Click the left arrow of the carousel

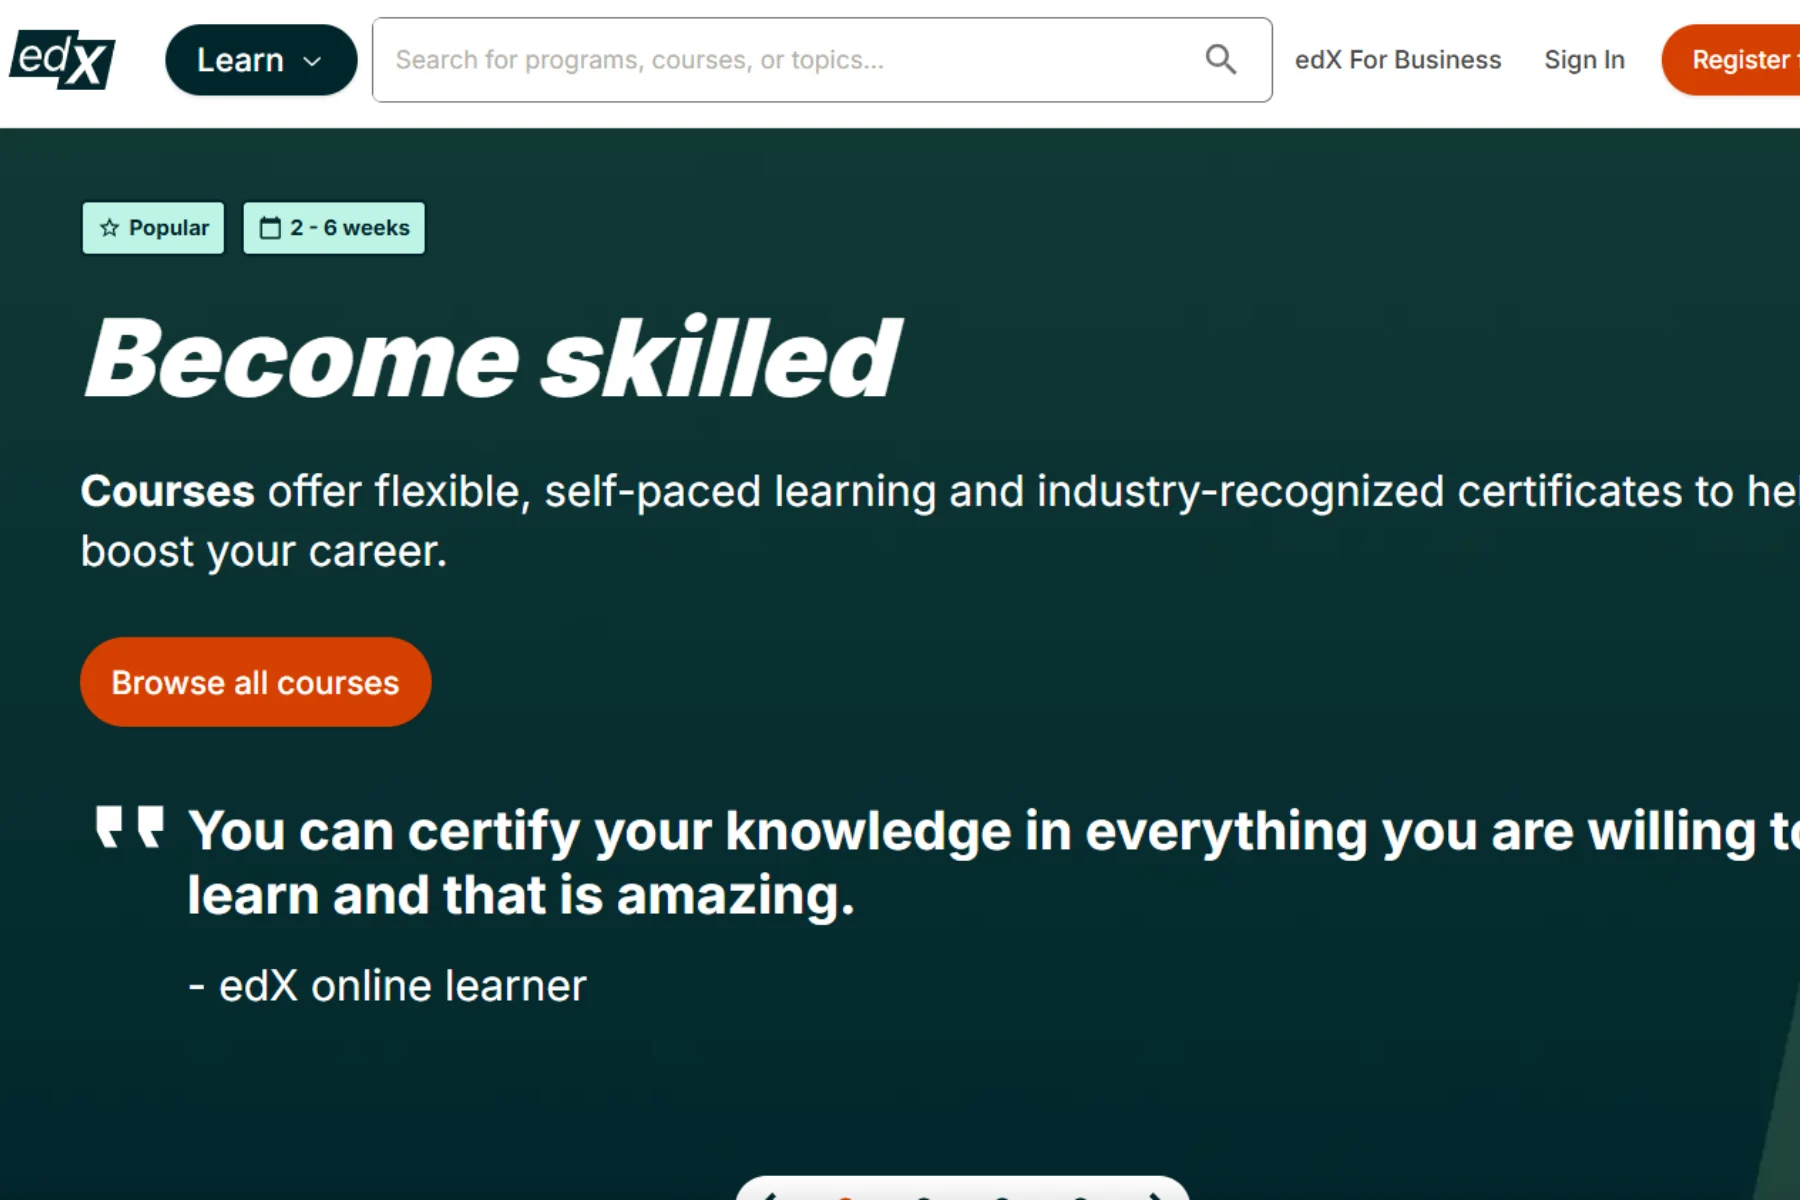tap(772, 1196)
